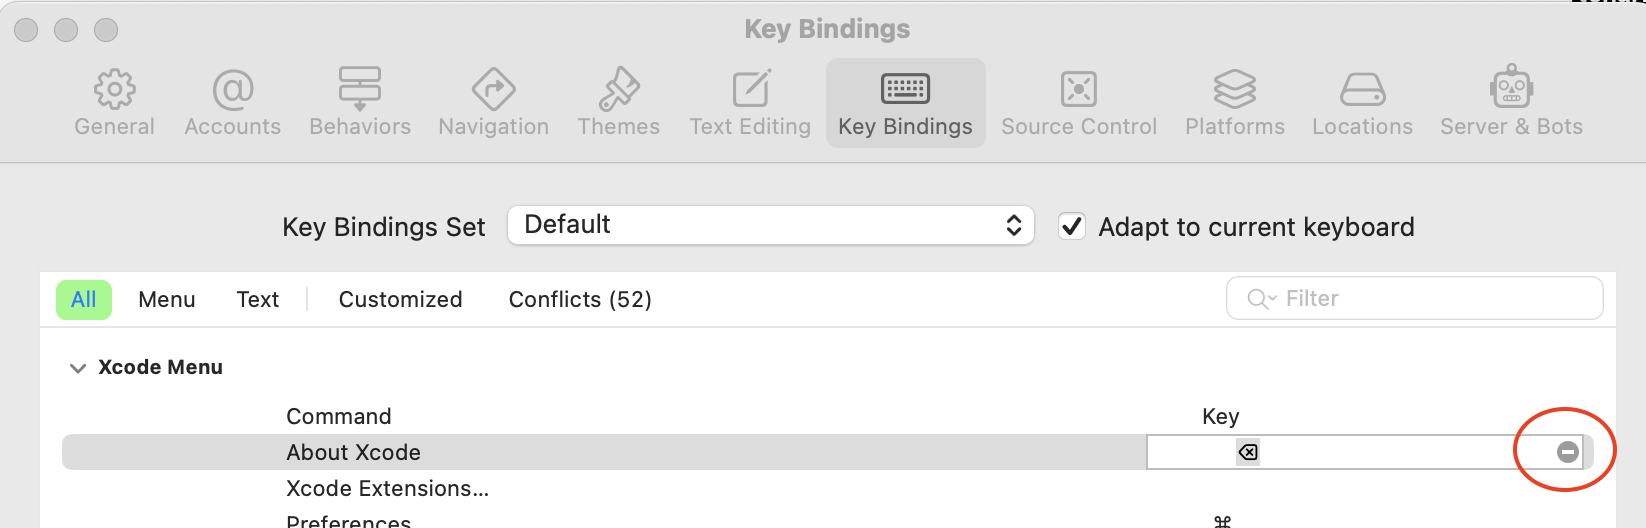Switch to the Behaviors pane
1646x528 pixels.
(360, 103)
